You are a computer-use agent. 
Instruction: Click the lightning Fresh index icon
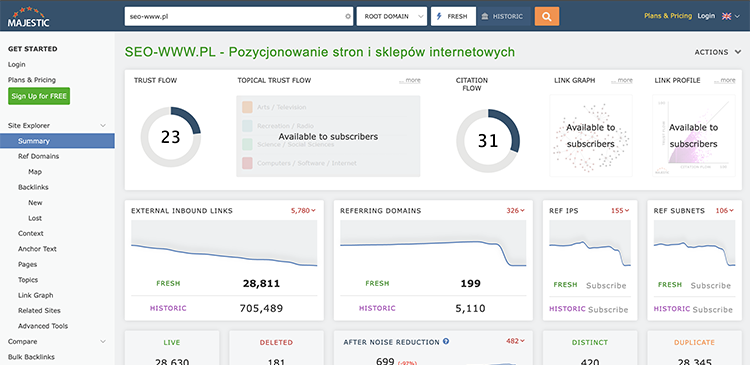[x=440, y=16]
